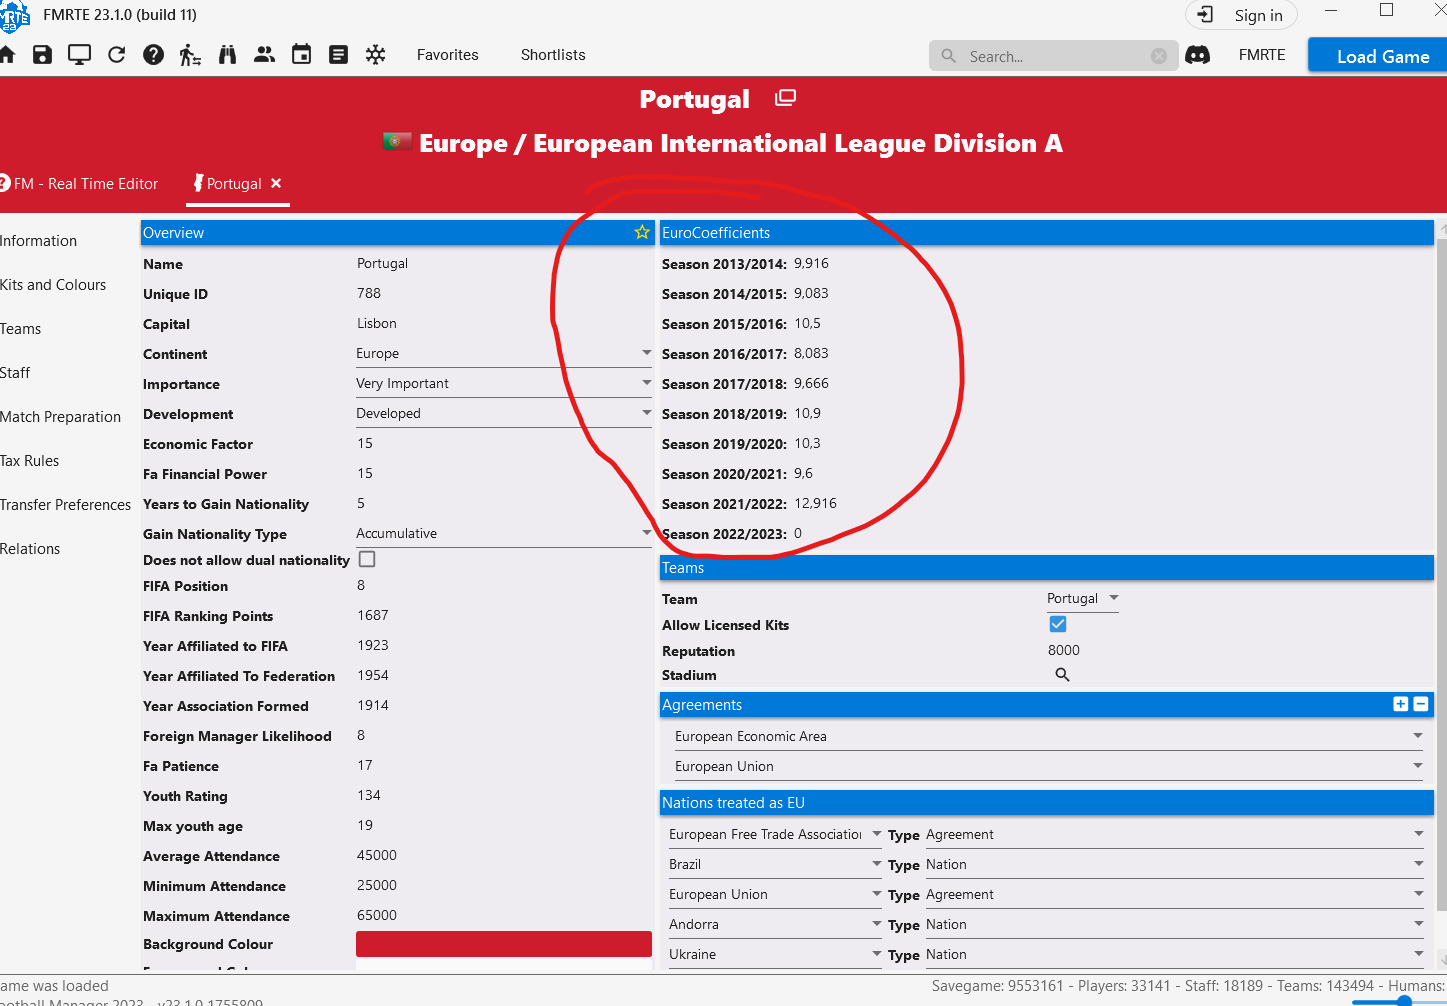Click the Background Colour red swatch

coord(504,944)
